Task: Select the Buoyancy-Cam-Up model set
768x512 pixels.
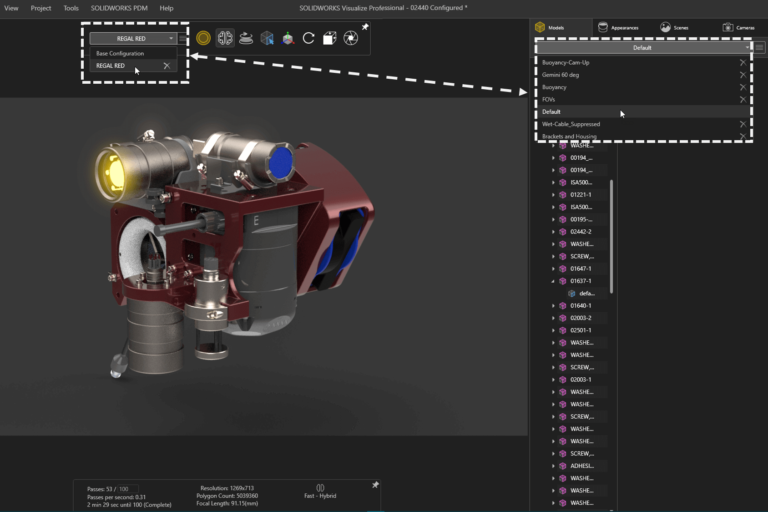Action: [566, 63]
